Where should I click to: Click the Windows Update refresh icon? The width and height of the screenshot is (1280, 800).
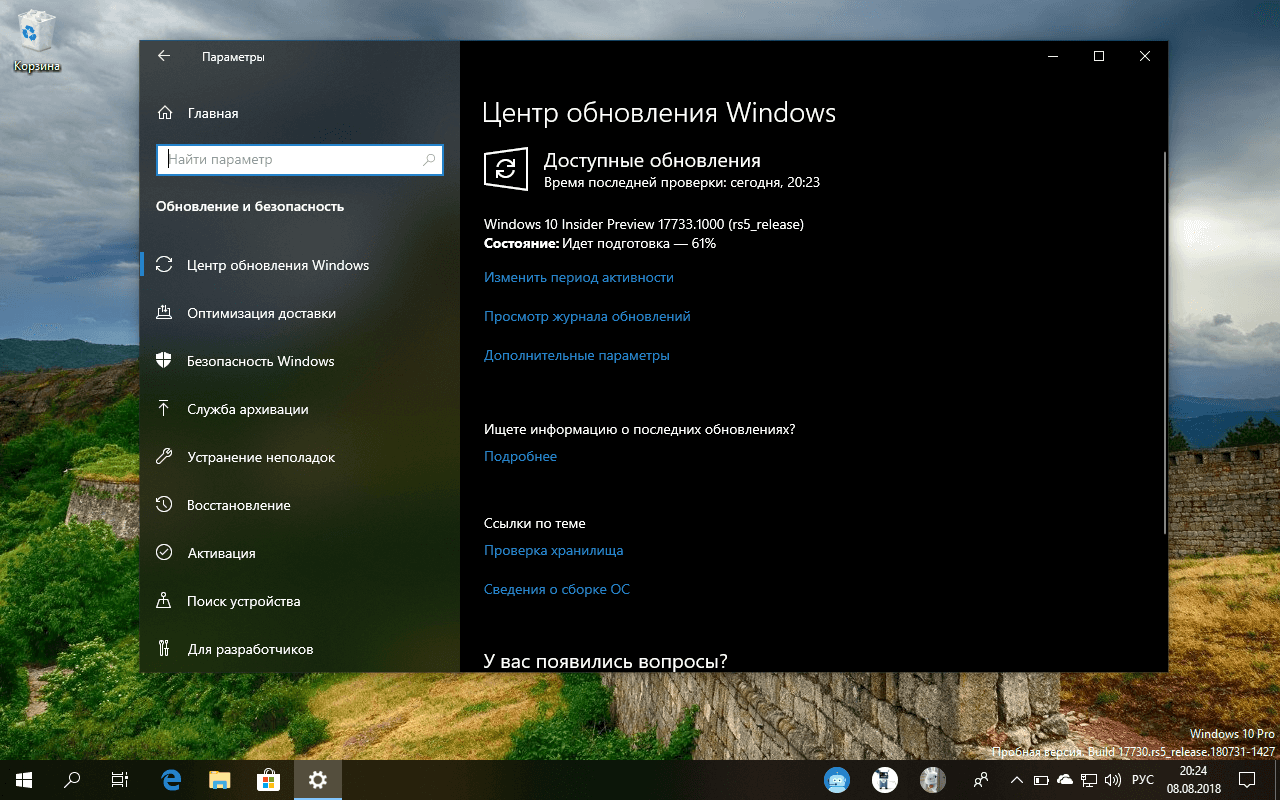click(505, 169)
